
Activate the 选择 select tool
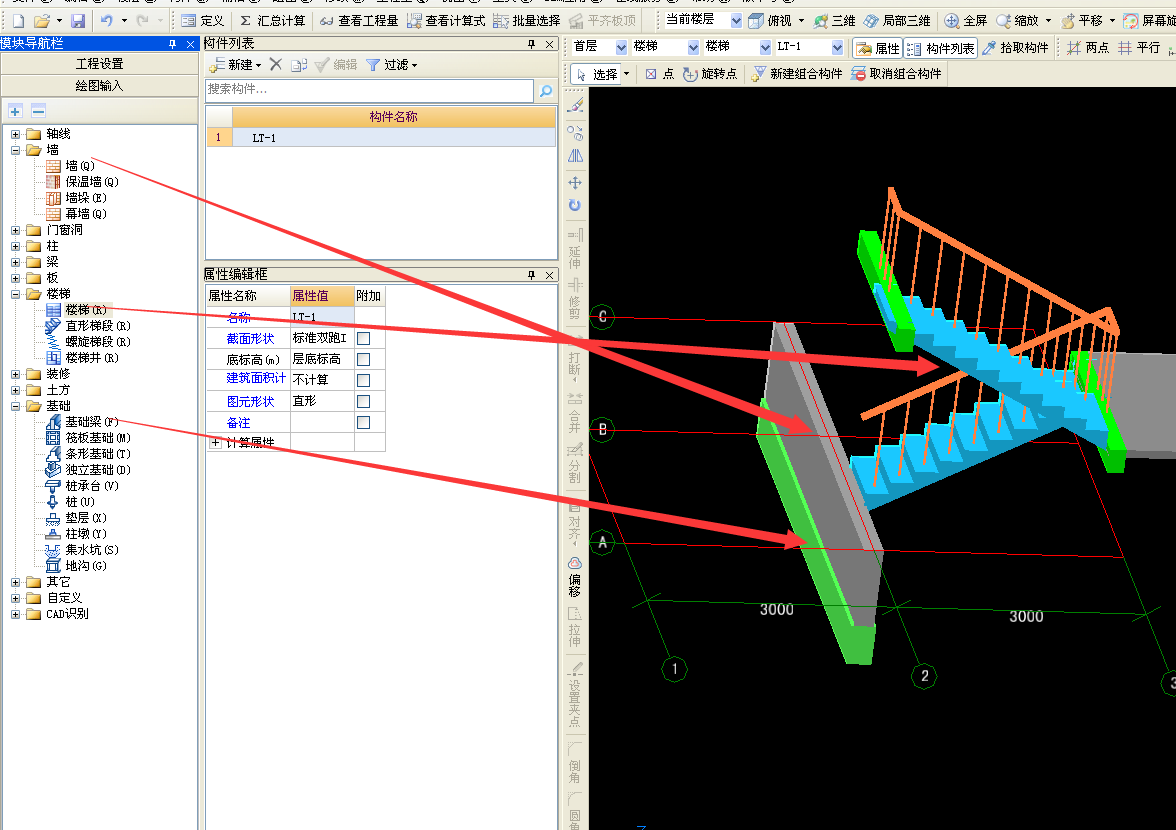[597, 74]
